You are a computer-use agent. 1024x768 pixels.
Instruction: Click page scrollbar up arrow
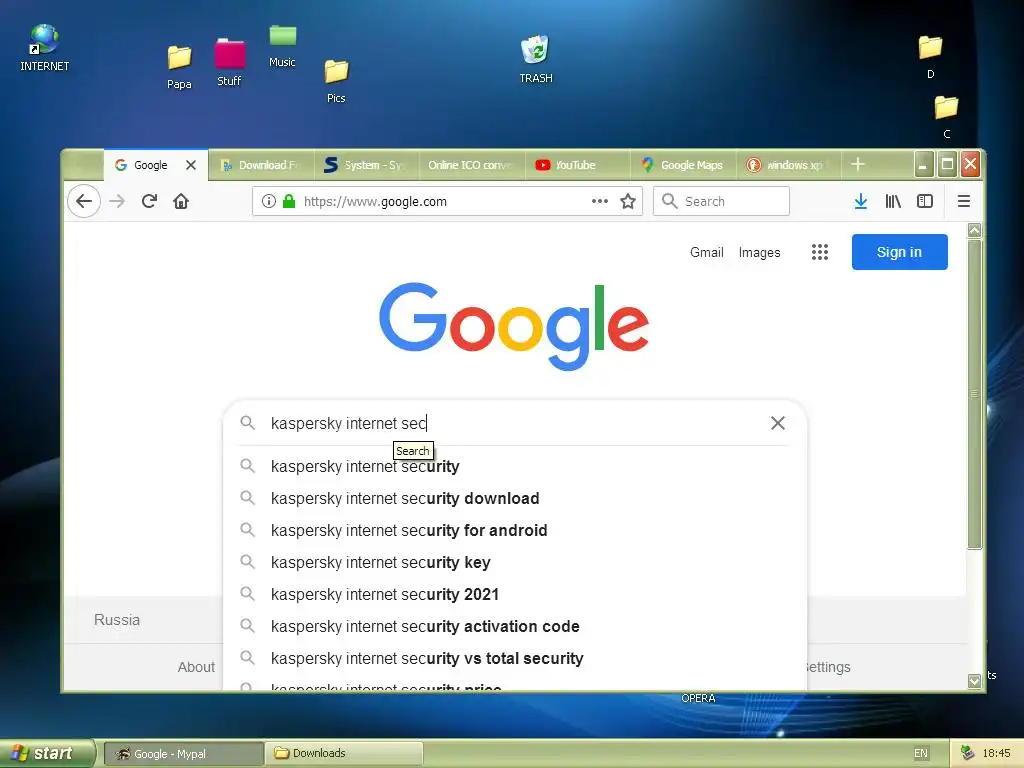[974, 230]
